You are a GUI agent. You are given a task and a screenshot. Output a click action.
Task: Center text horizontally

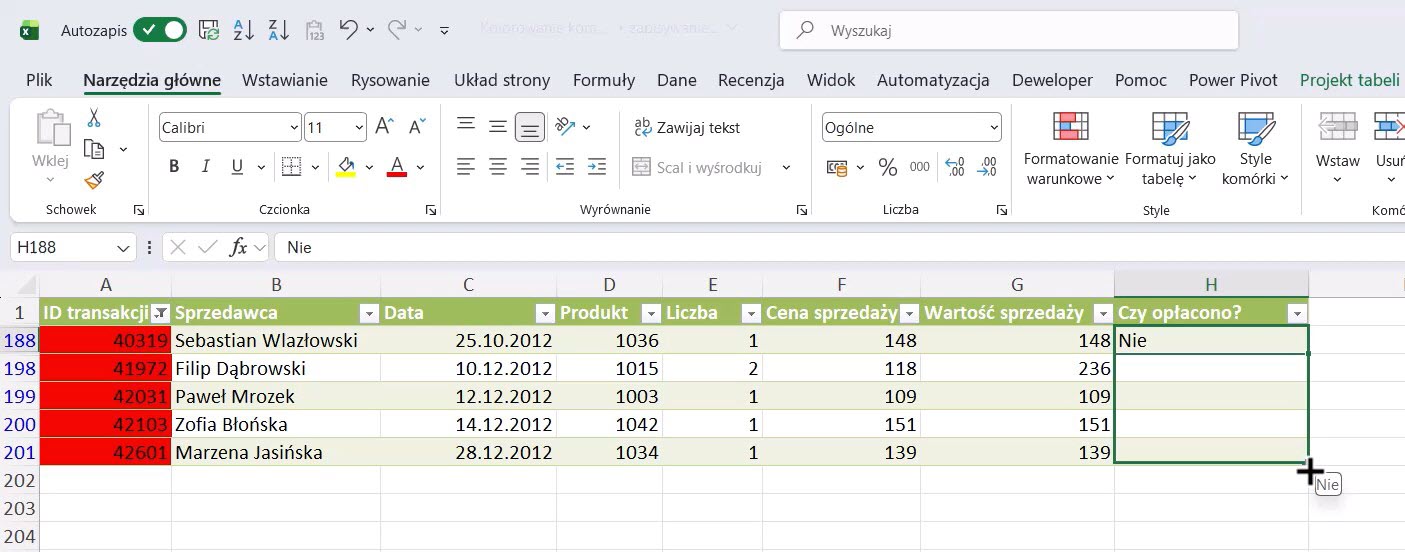(498, 167)
